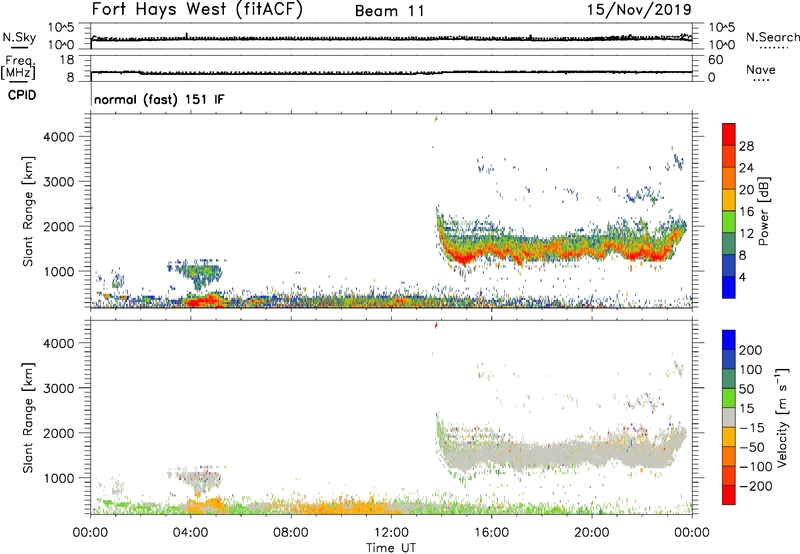Viewport: 800px width, 554px height.
Task: Click the blue top of the velocity color bar
Action: click(729, 340)
